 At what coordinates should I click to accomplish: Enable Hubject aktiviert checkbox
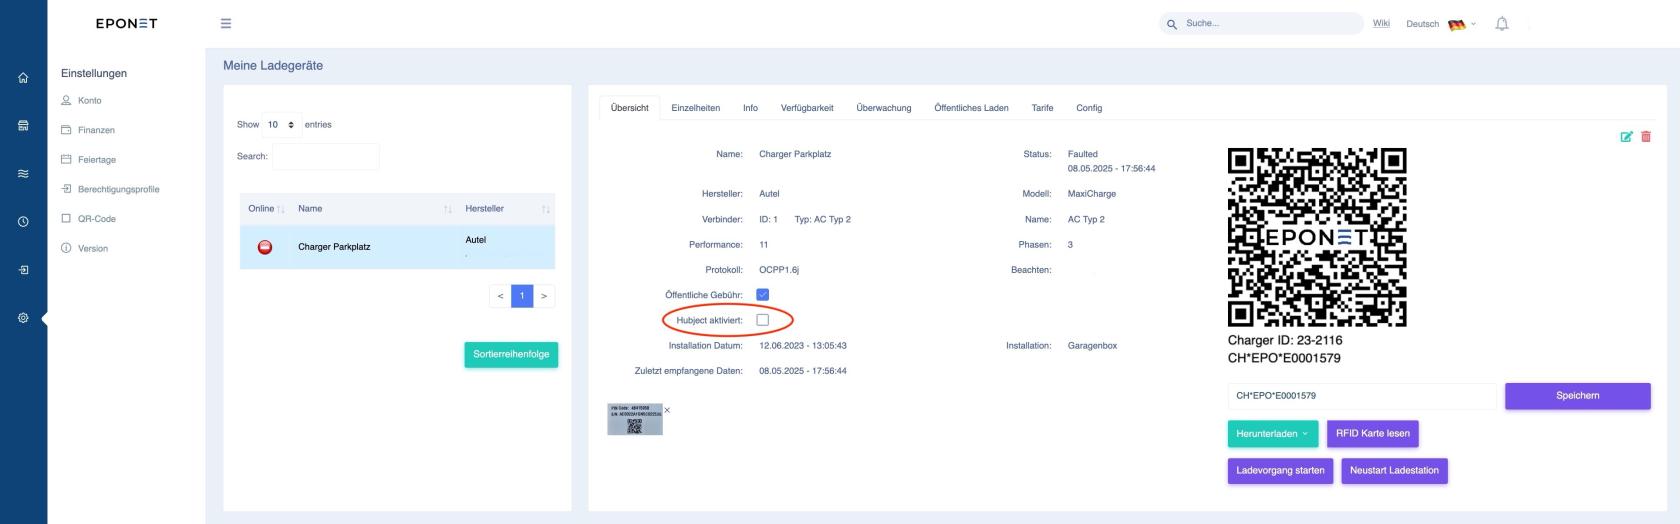[763, 320]
